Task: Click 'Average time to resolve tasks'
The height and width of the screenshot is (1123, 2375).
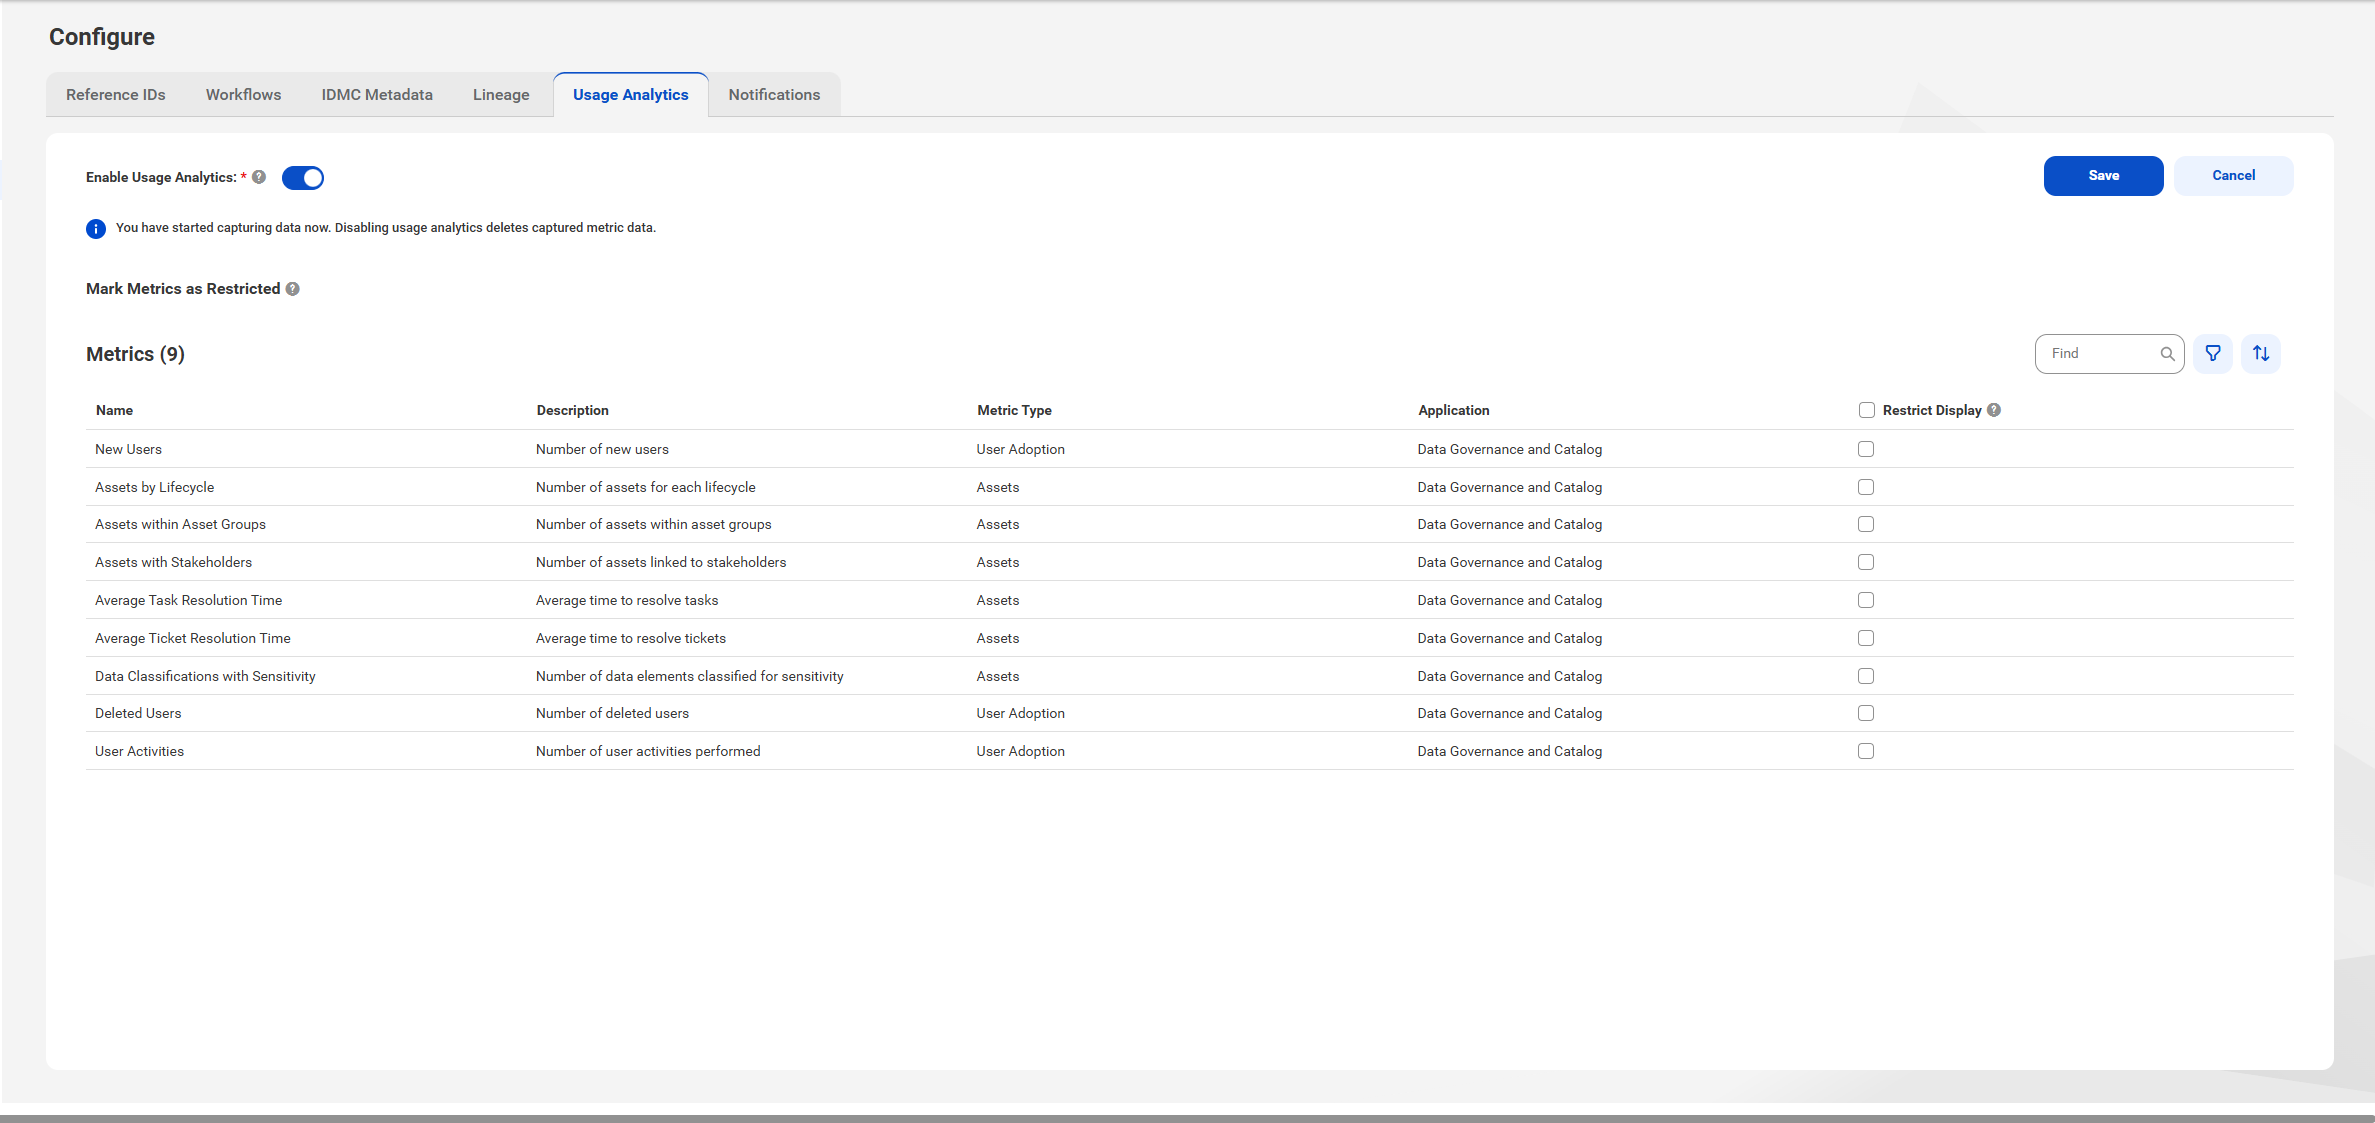Action: (x=627, y=601)
